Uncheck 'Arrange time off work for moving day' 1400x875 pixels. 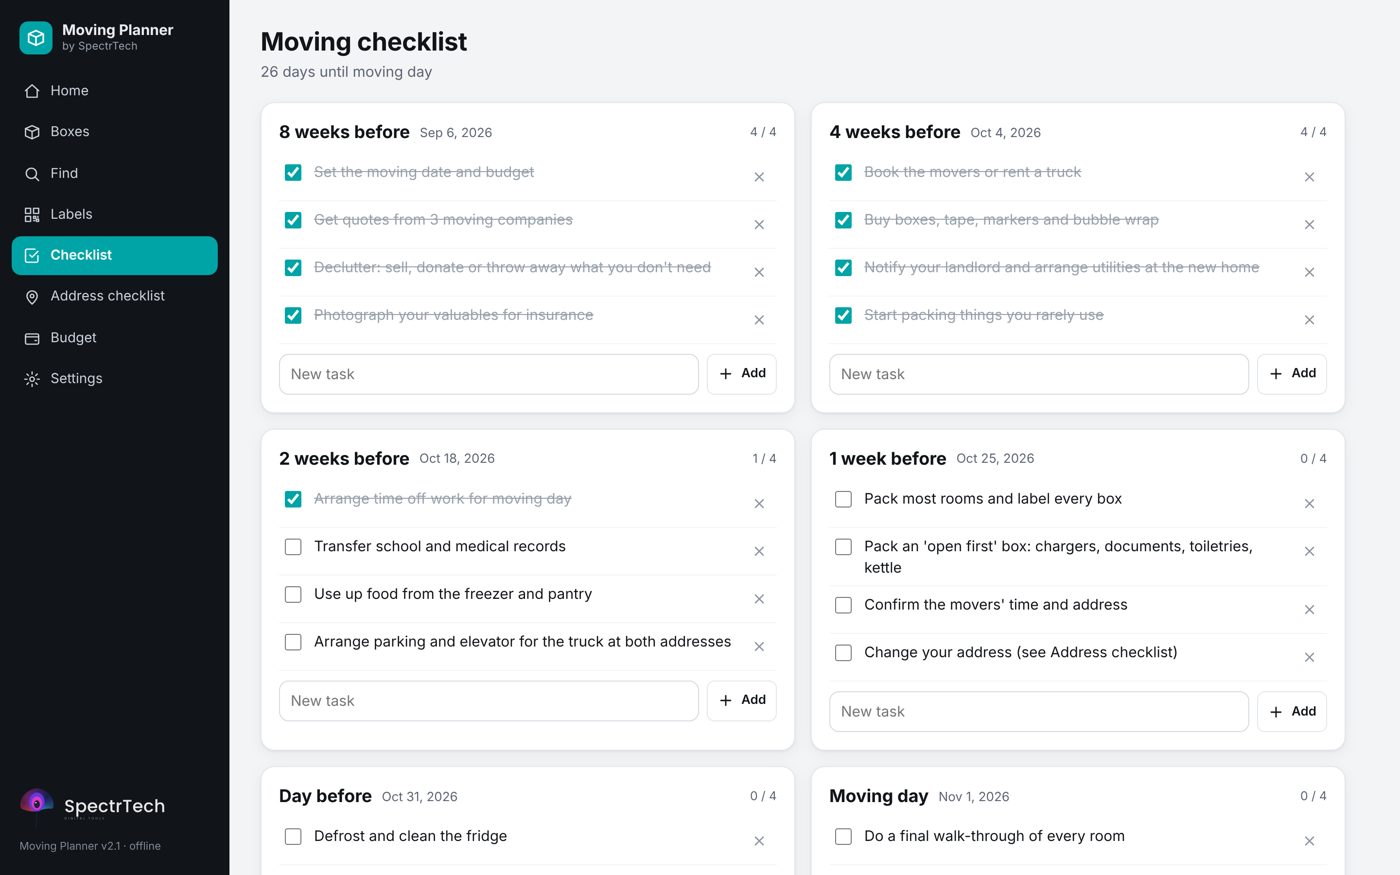pyautogui.click(x=293, y=499)
